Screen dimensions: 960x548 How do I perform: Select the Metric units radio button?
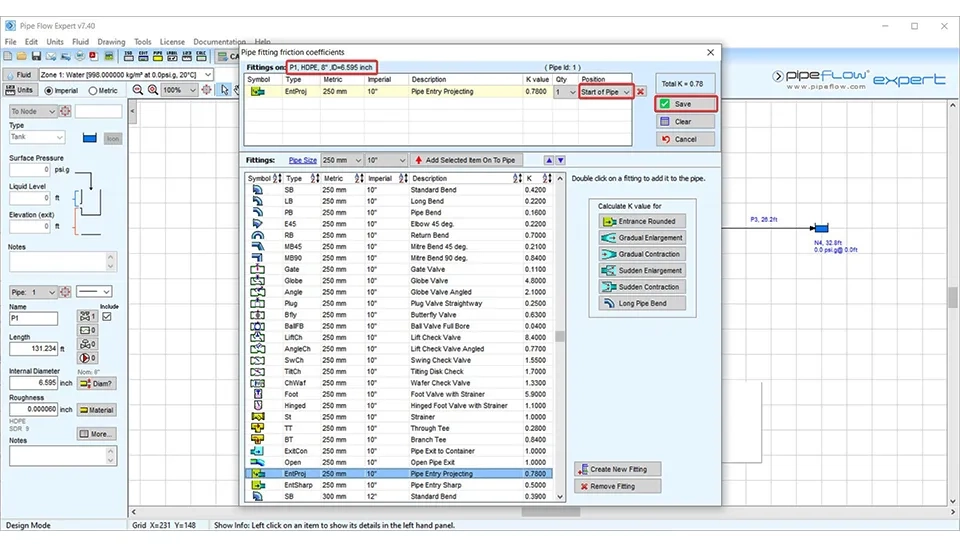[92, 90]
